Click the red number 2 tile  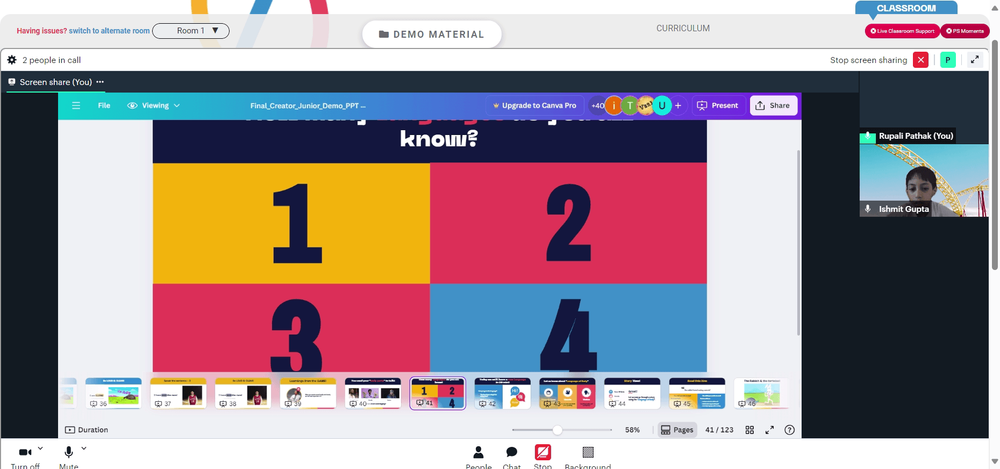point(568,223)
